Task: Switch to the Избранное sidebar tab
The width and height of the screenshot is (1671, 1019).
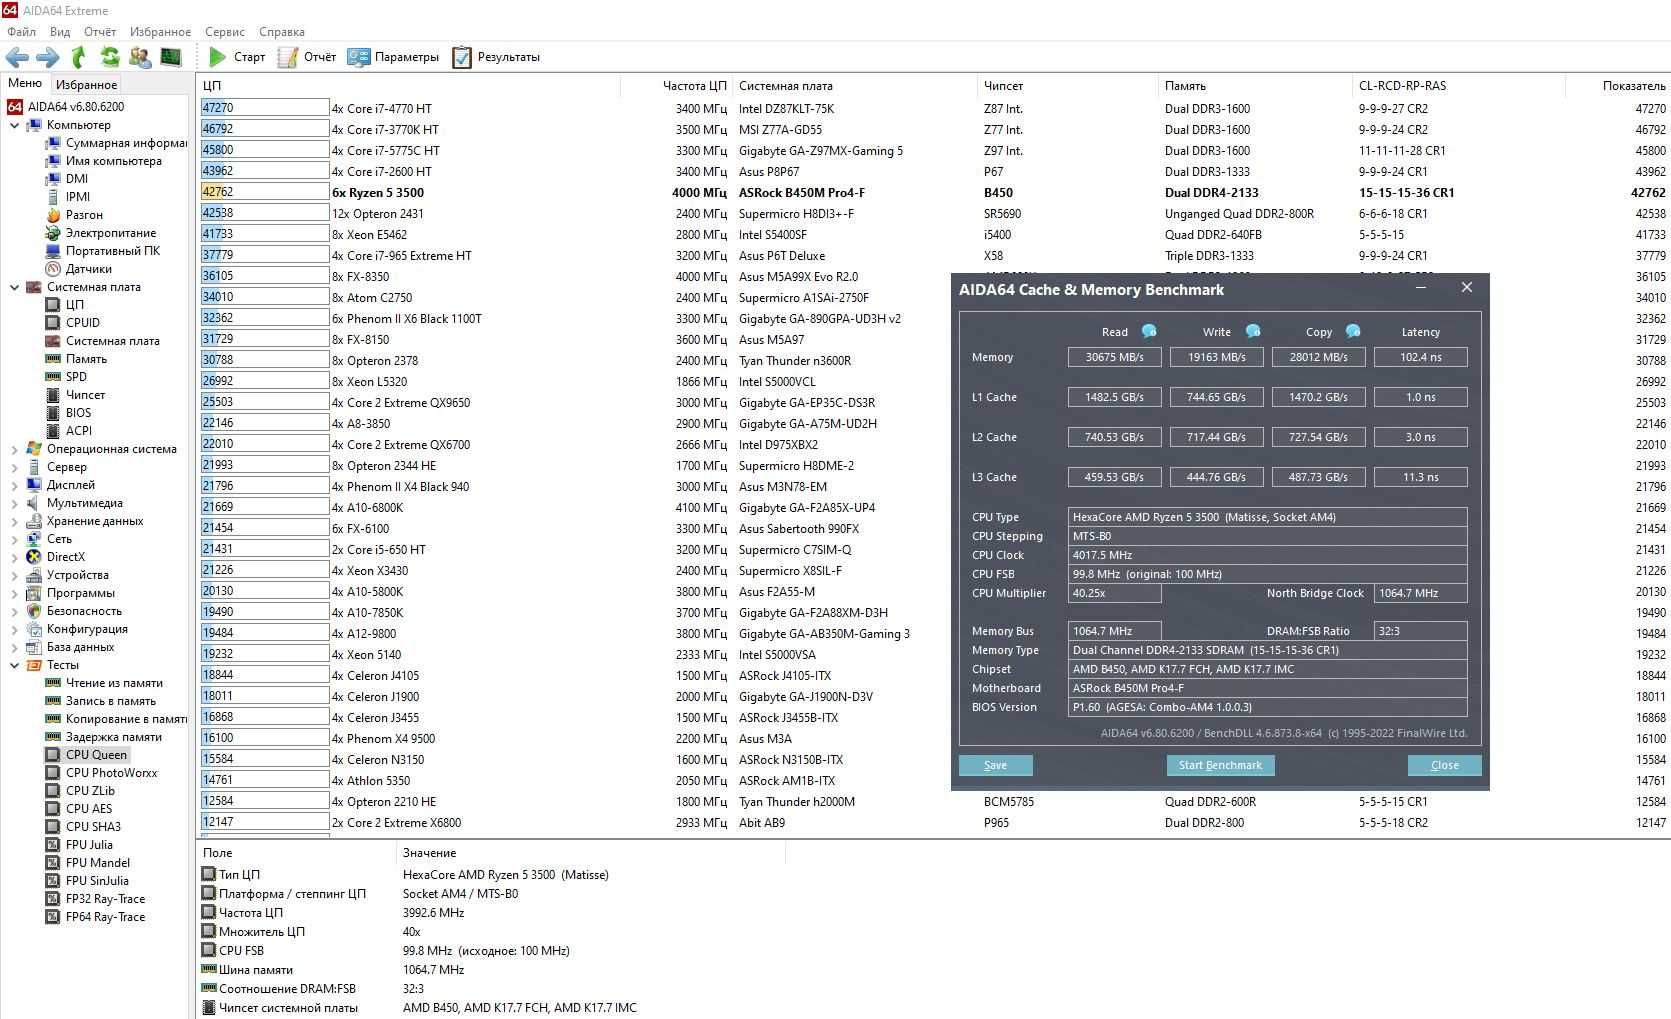Action: 86,85
